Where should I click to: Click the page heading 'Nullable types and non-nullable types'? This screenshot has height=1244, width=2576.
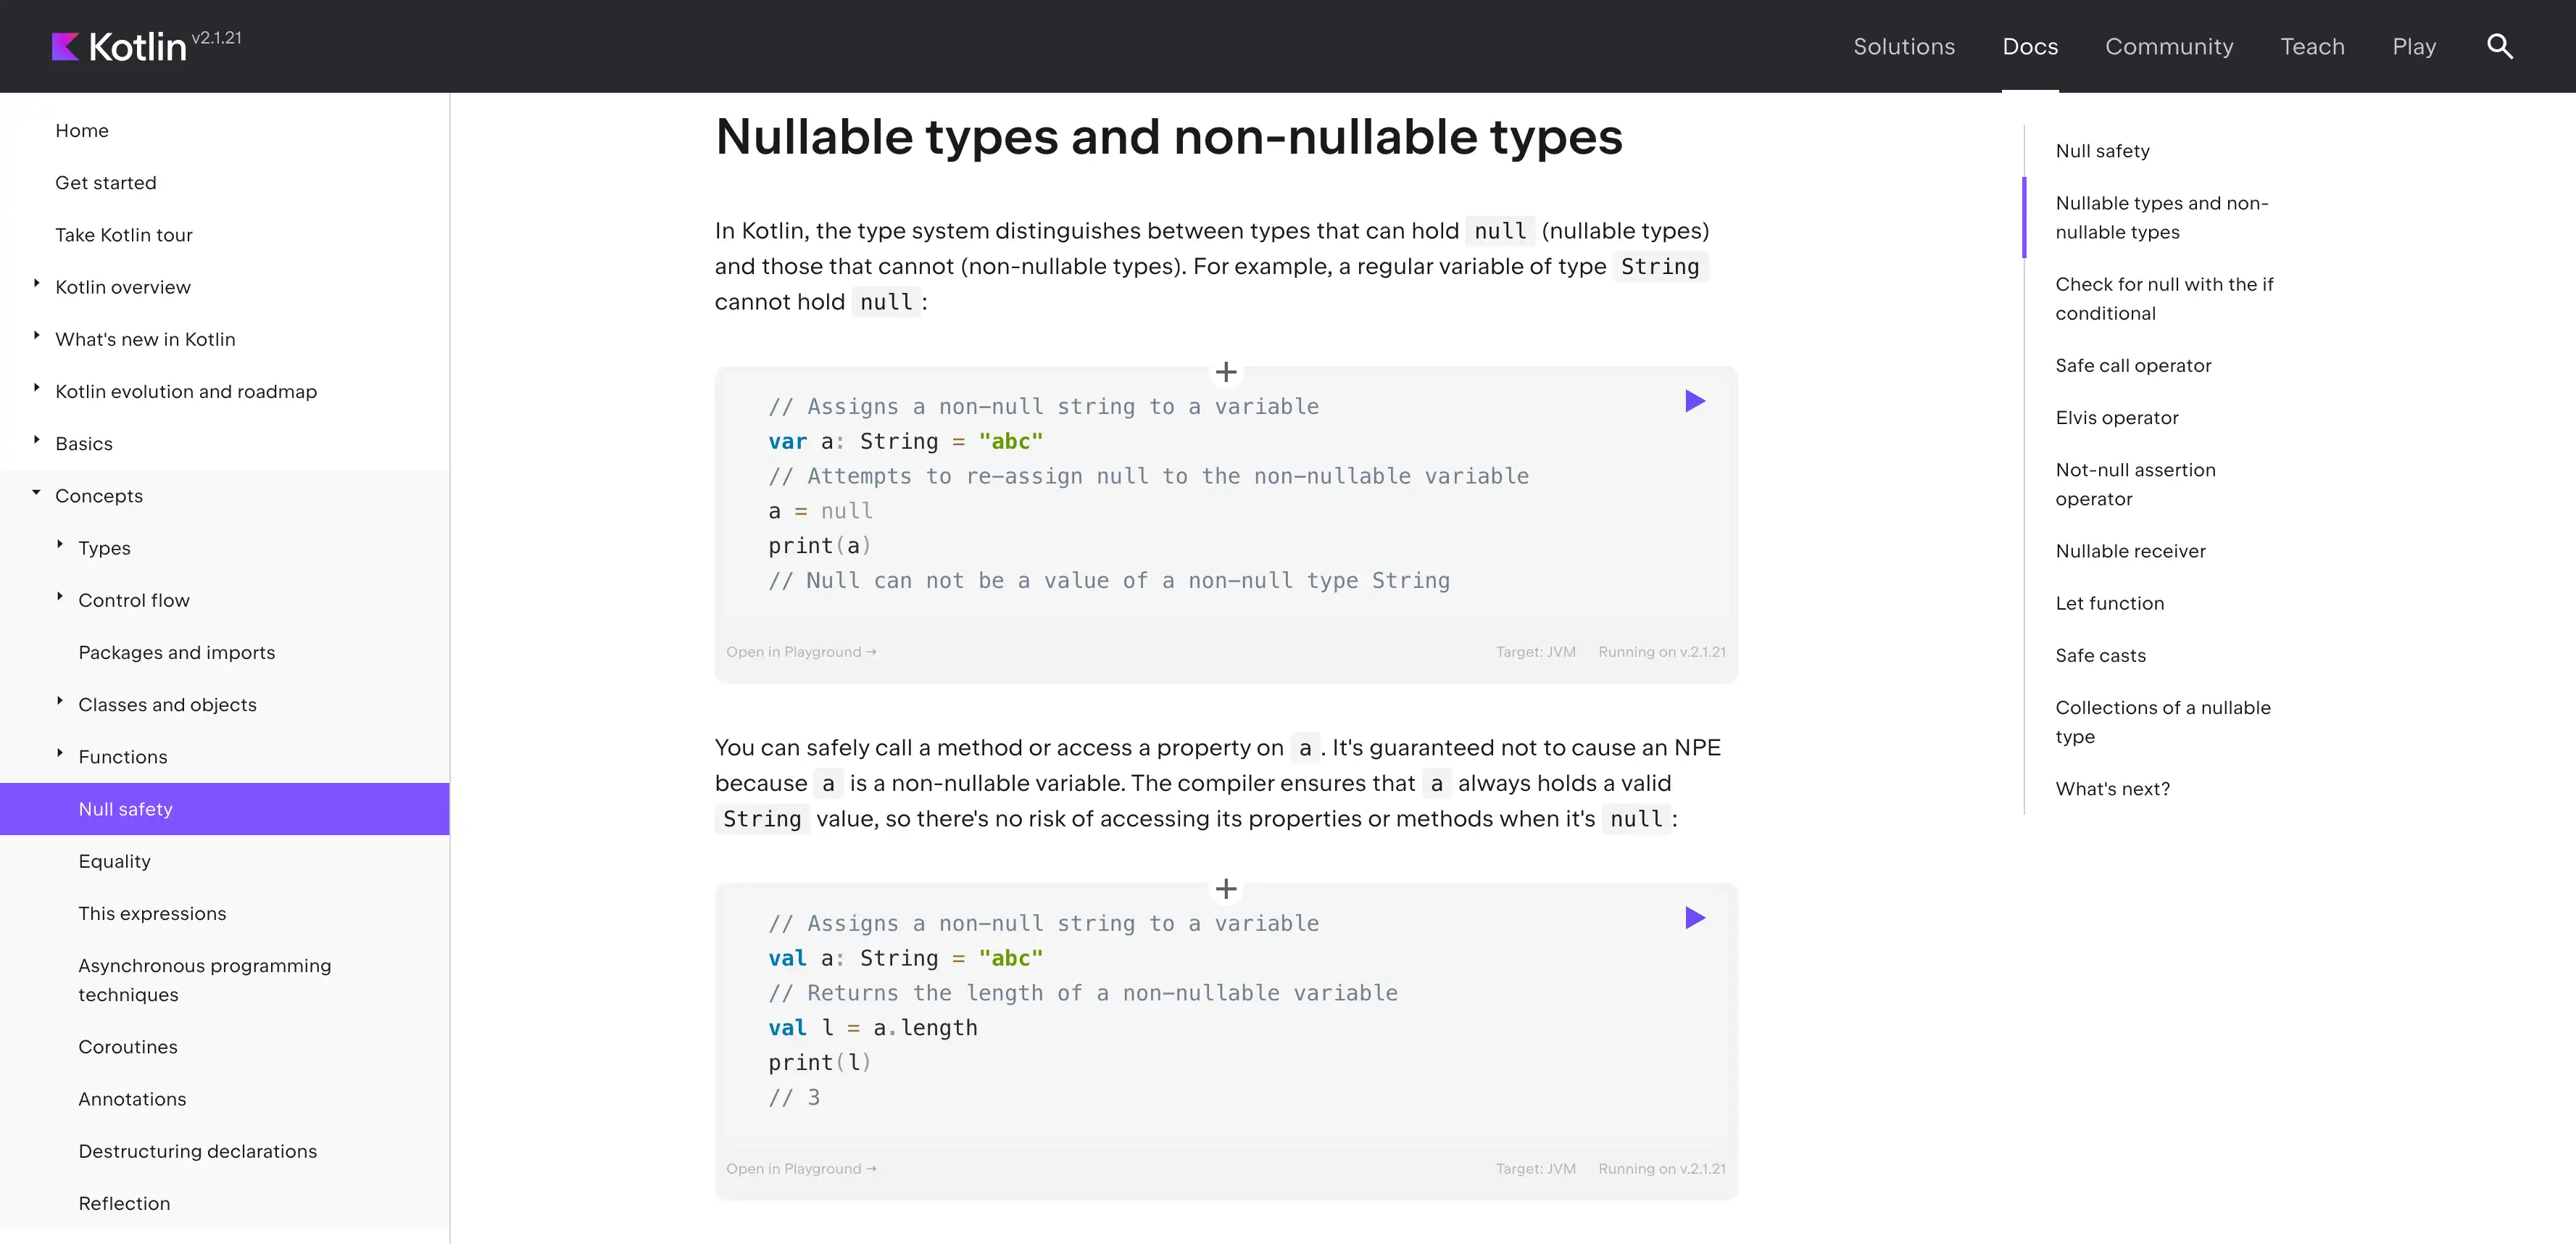coord(1168,136)
